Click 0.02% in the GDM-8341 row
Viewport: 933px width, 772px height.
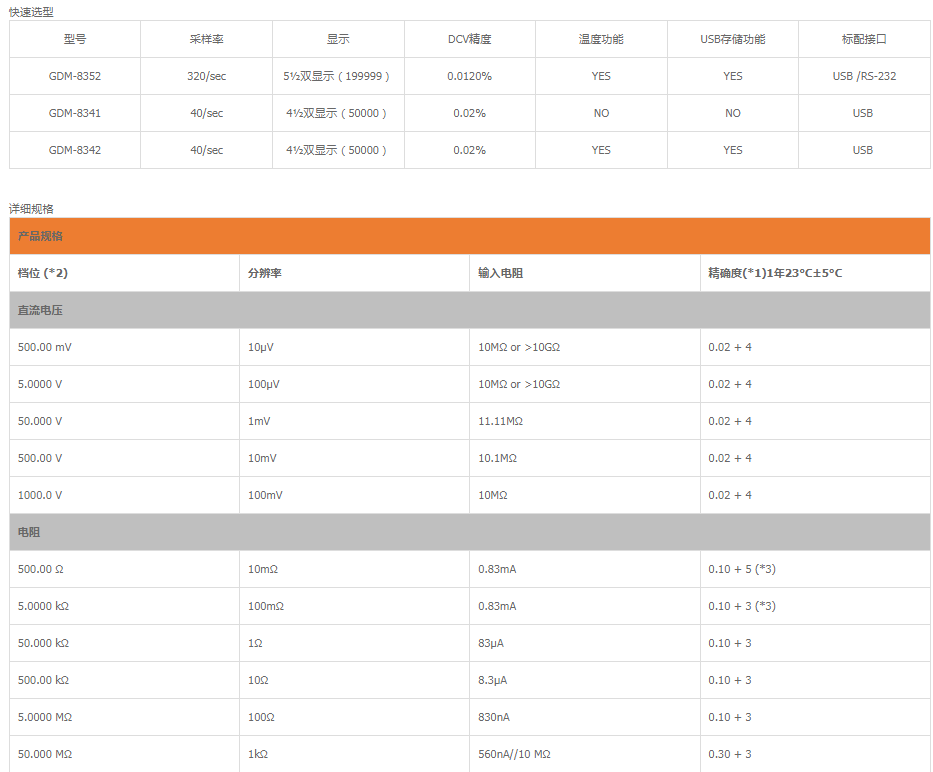[x=469, y=113]
